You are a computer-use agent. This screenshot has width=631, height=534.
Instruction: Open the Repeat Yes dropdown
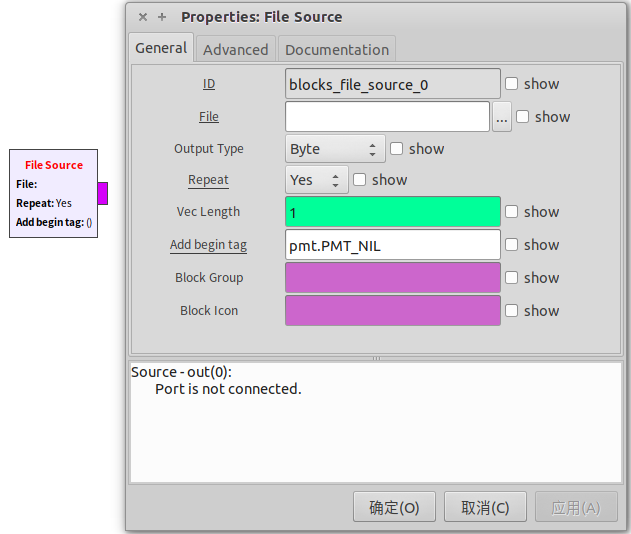tap(317, 180)
